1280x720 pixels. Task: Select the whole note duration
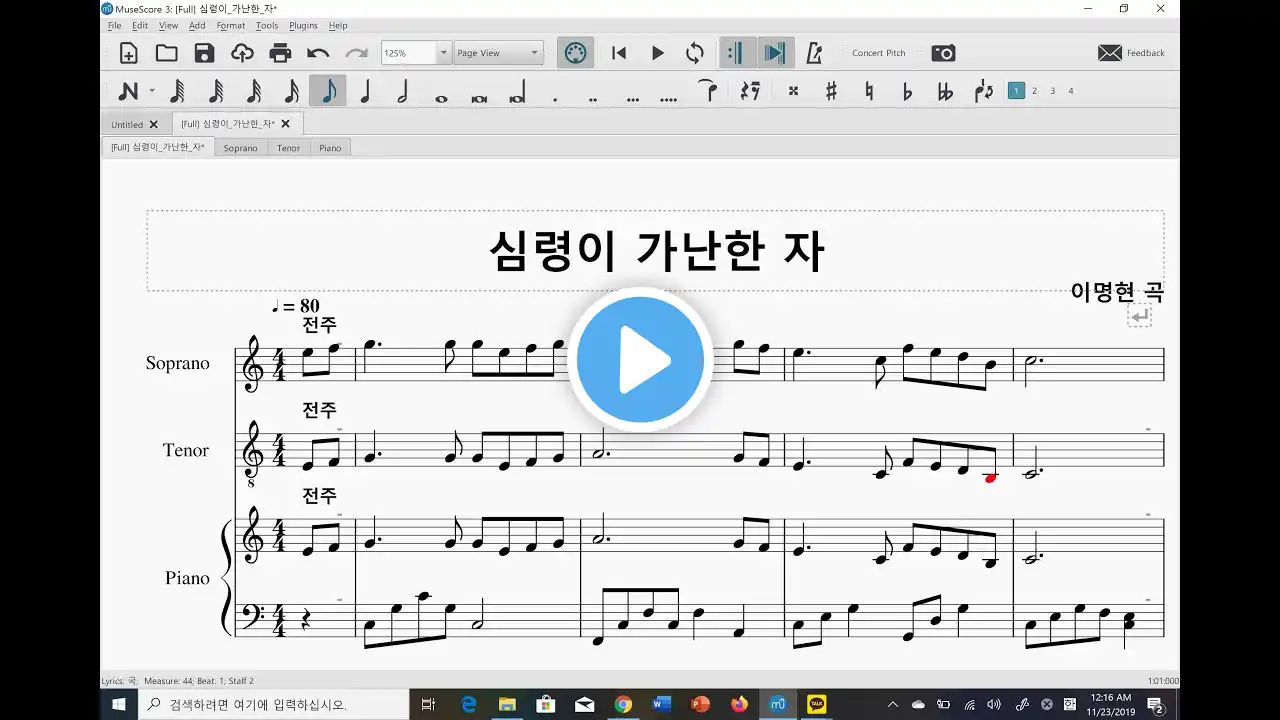(x=441, y=98)
